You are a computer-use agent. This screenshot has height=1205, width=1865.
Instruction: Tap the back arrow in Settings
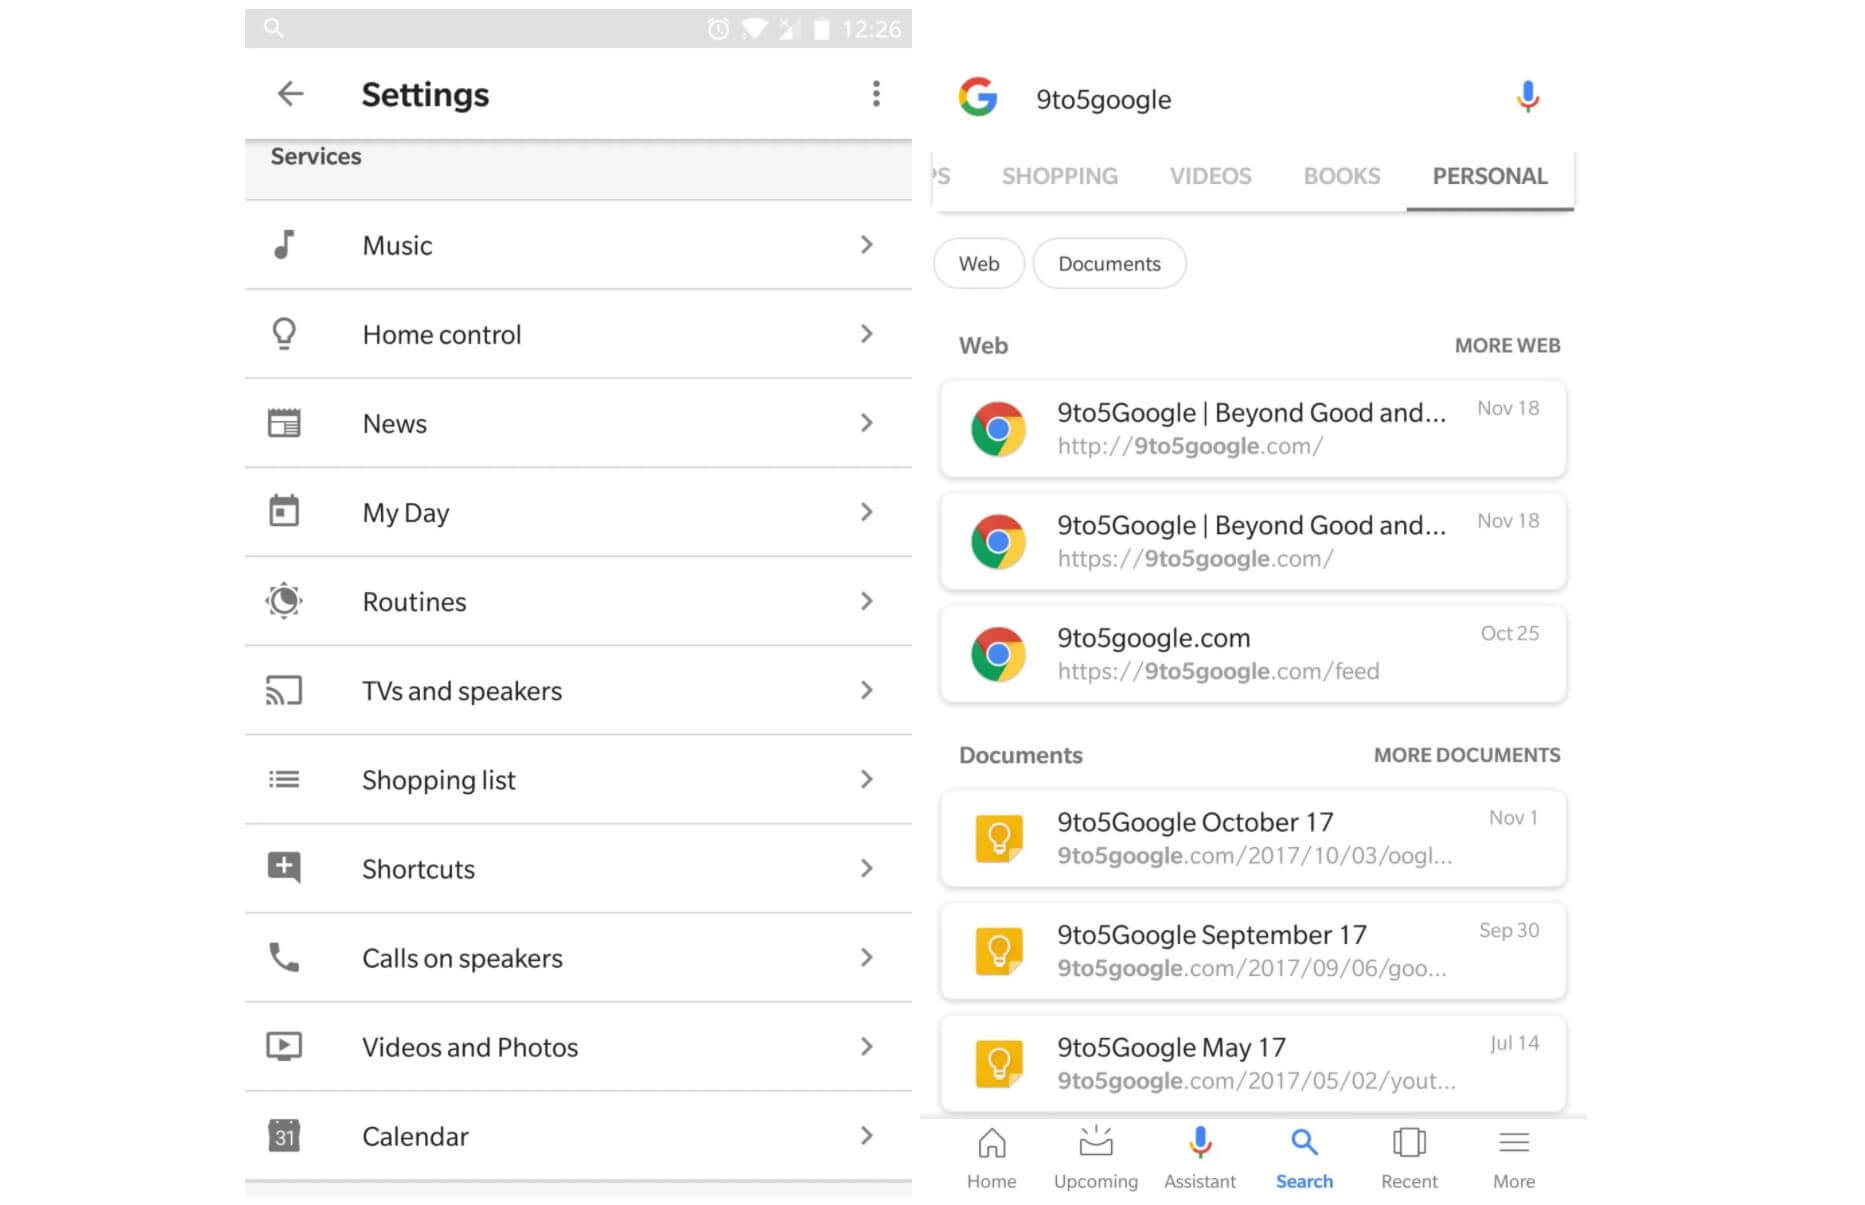[x=290, y=94]
